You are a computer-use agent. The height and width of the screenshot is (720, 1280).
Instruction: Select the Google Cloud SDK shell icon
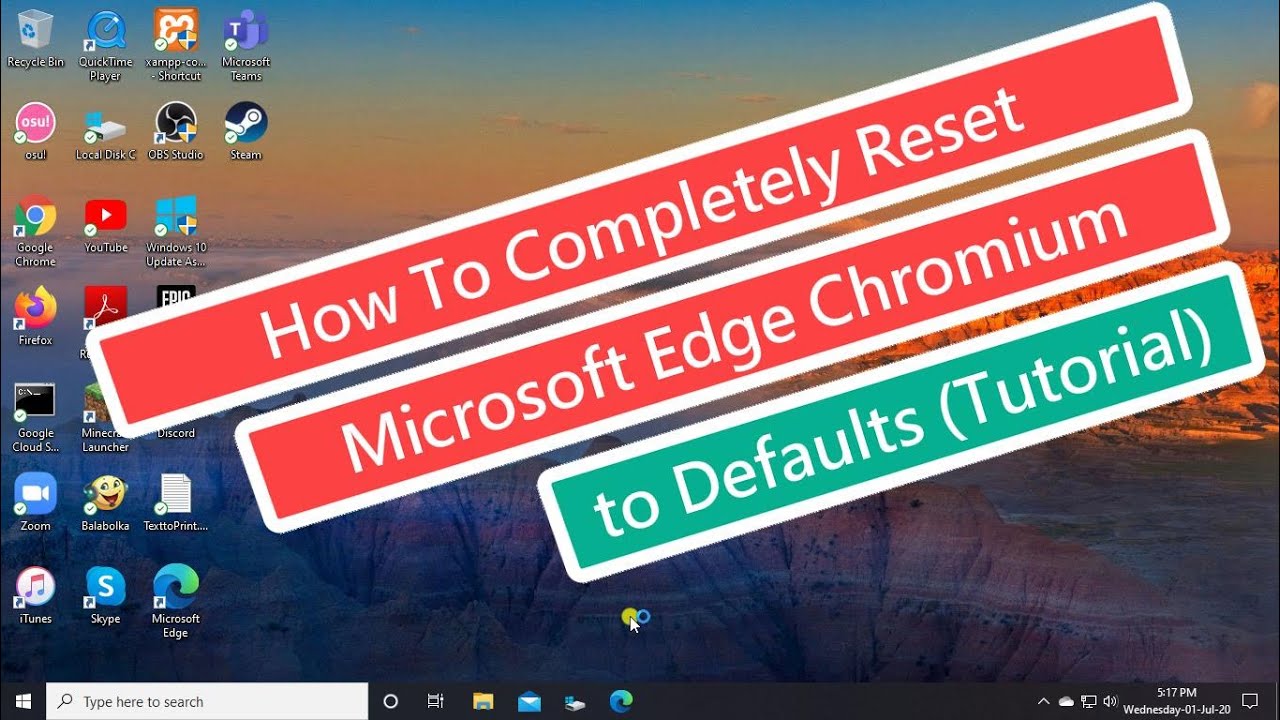click(35, 417)
